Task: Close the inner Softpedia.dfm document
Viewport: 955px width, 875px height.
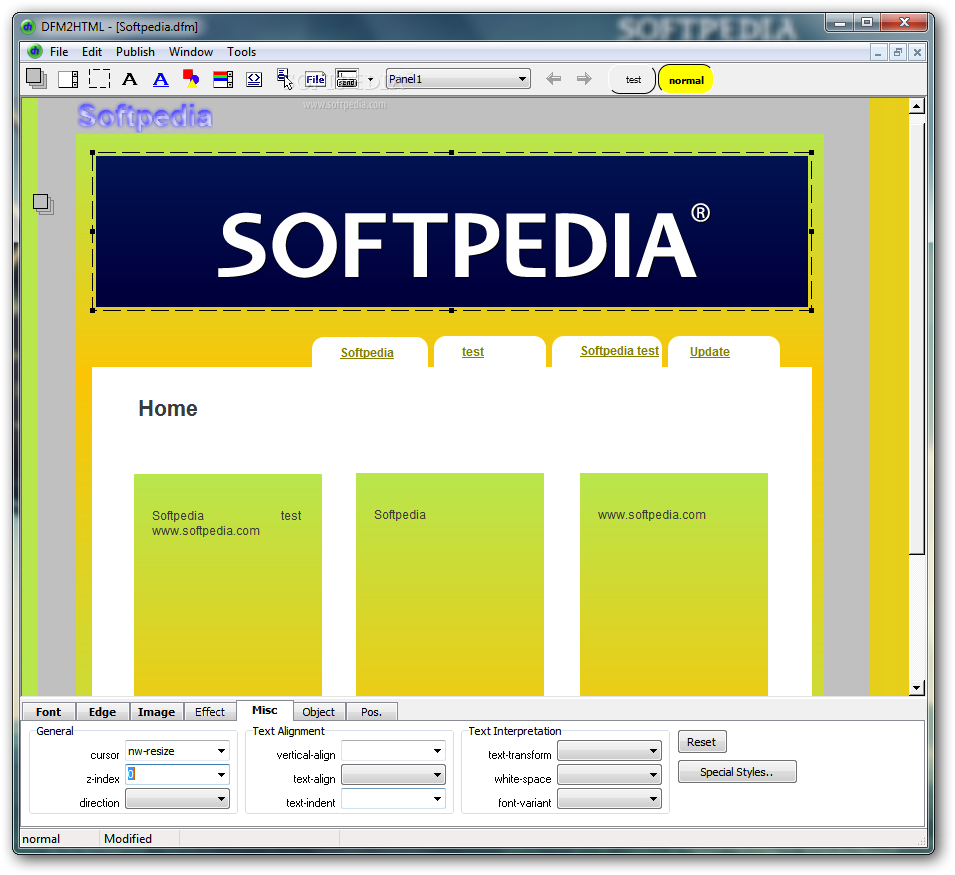Action: click(917, 52)
